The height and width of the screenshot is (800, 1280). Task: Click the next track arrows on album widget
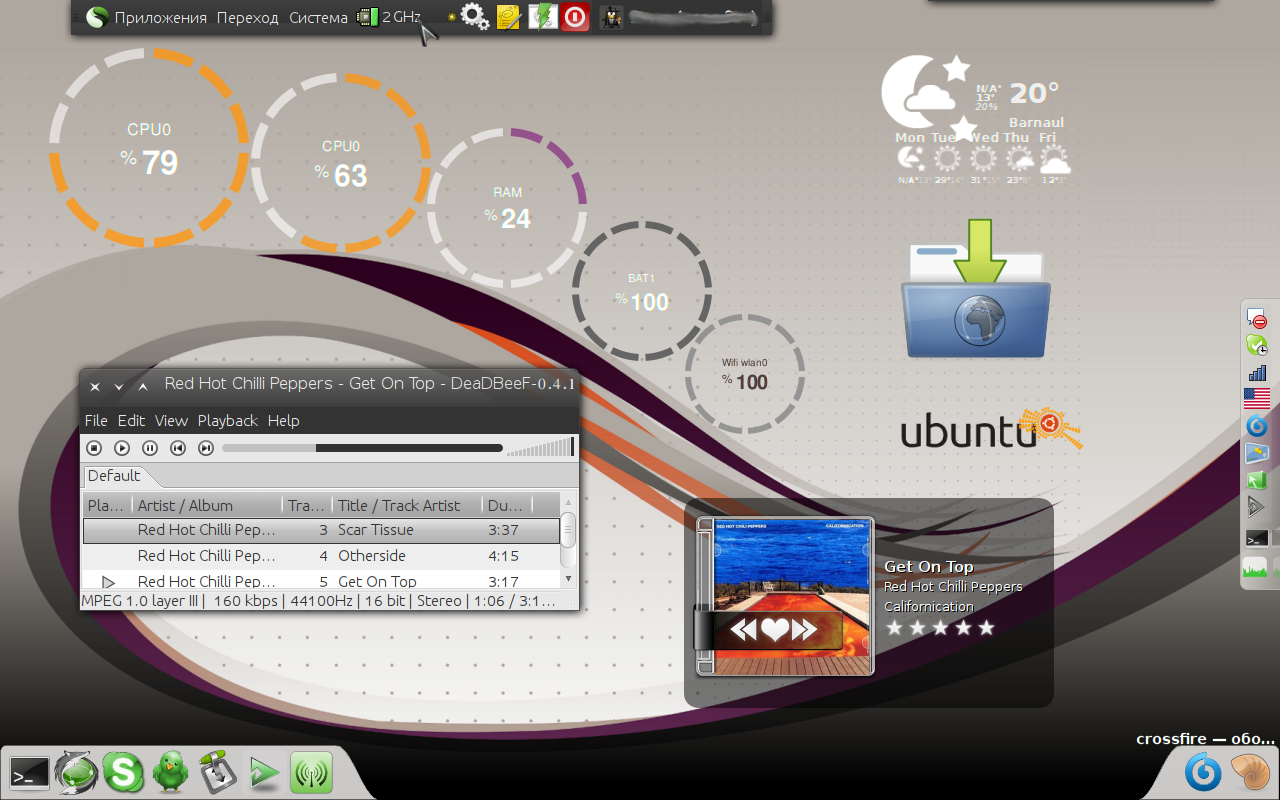click(x=805, y=629)
